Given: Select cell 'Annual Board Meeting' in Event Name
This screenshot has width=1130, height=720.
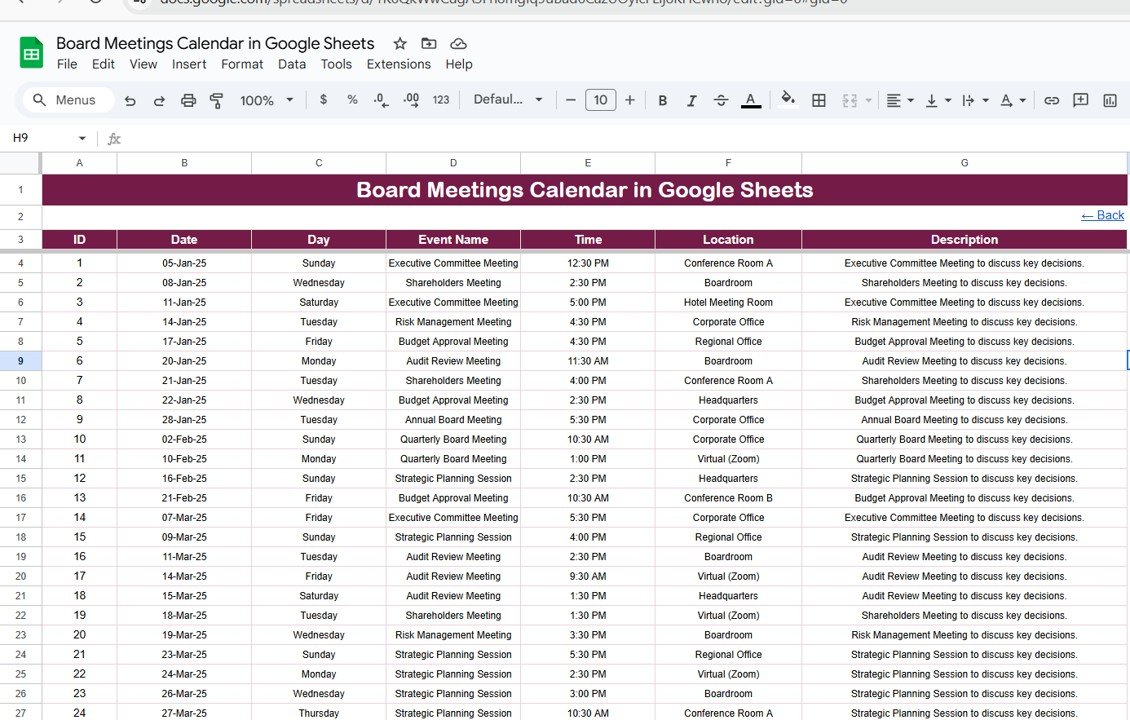Looking at the screenshot, I should point(453,419).
